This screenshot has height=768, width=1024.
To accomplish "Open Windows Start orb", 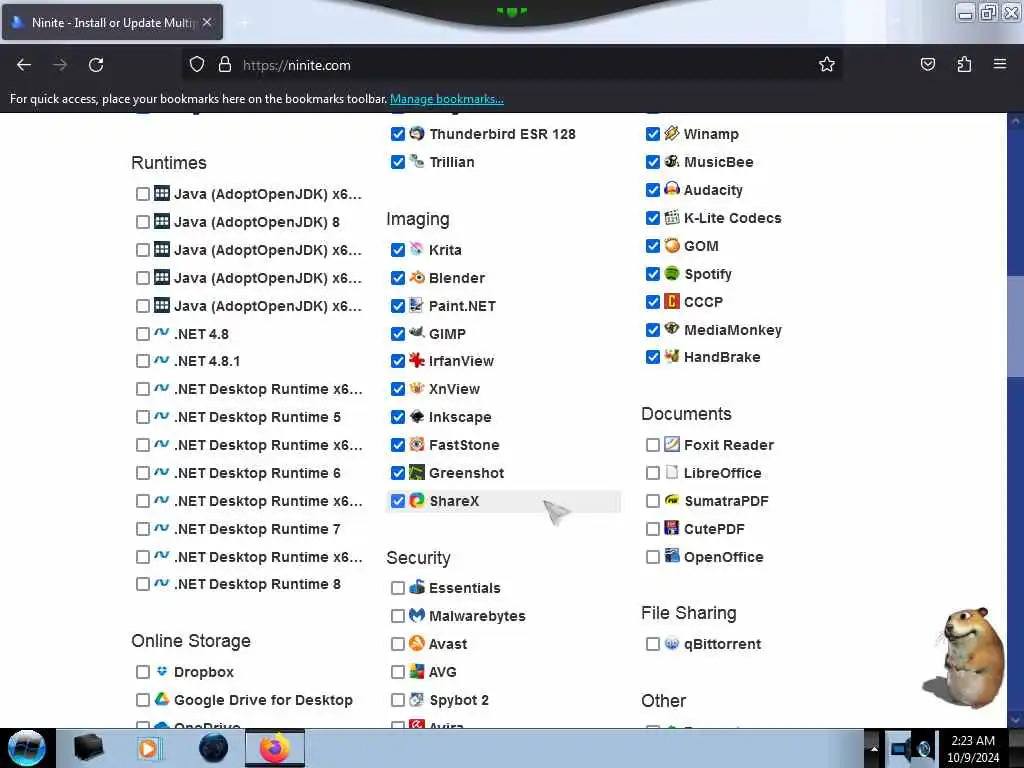I will [26, 748].
